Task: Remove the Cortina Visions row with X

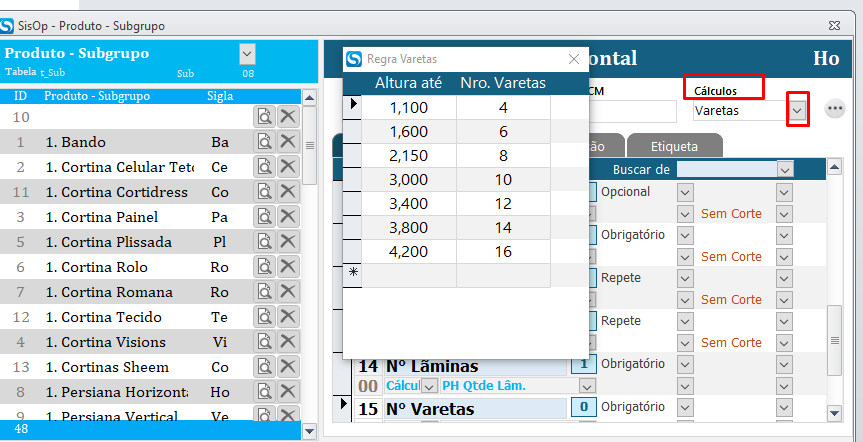Action: tap(288, 342)
